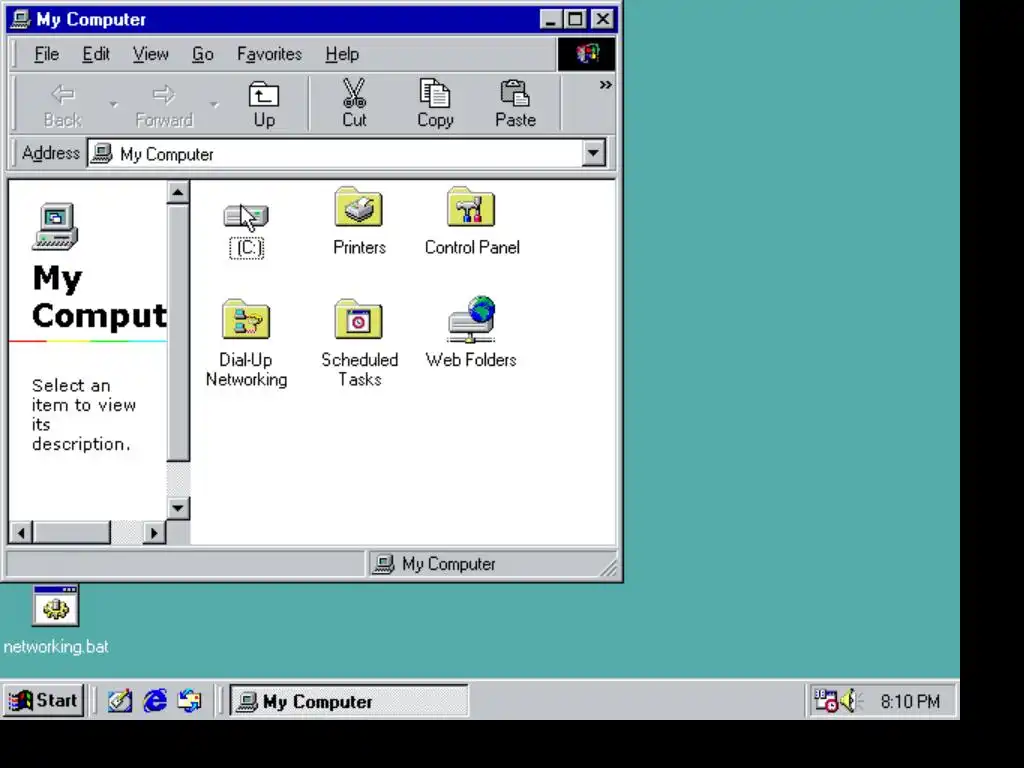Click the left pane scroll up arrow

[178, 193]
